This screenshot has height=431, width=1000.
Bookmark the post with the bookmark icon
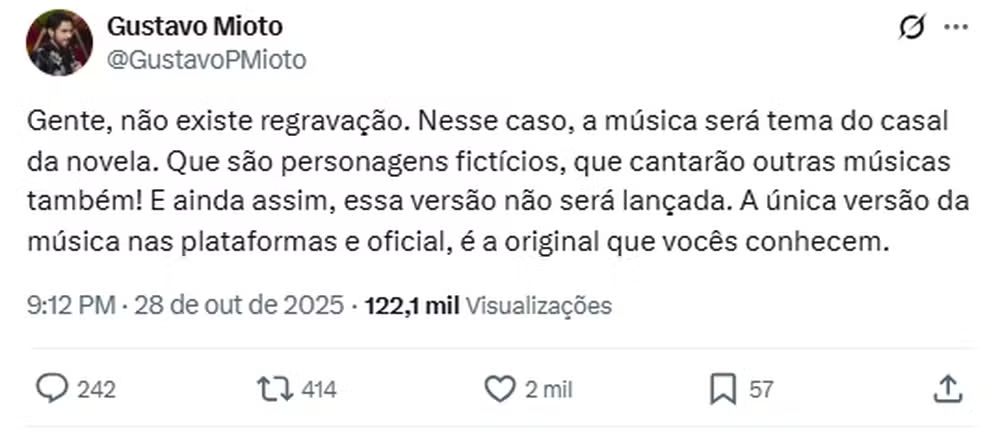(x=722, y=389)
